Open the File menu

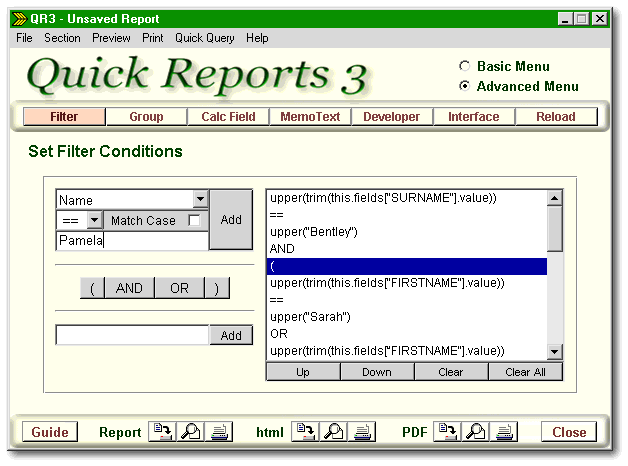click(24, 38)
